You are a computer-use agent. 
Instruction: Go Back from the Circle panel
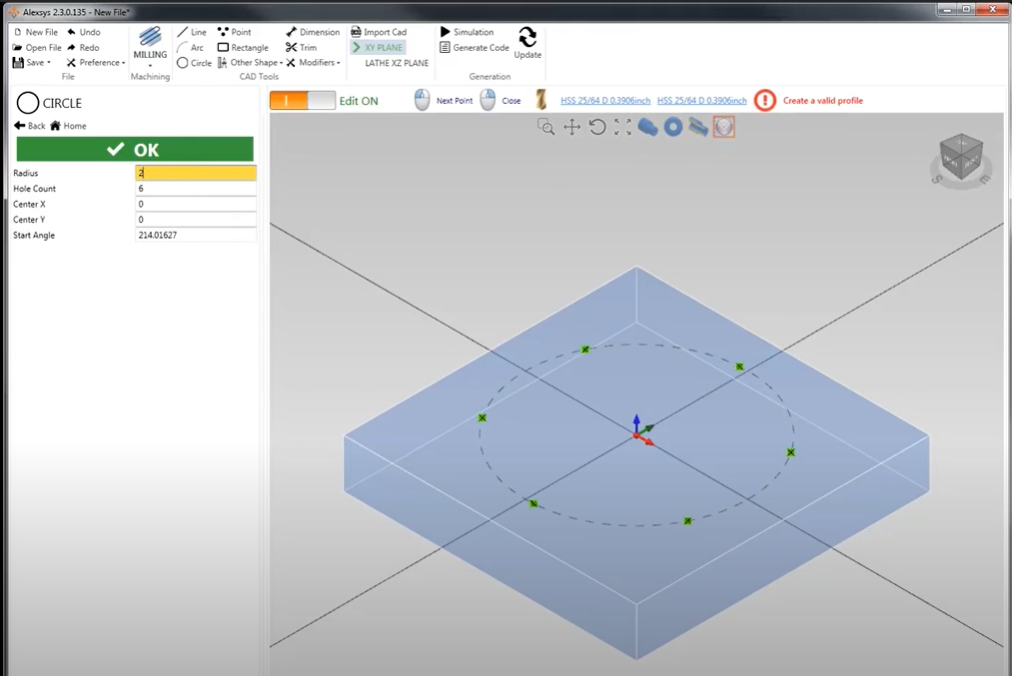coord(30,126)
